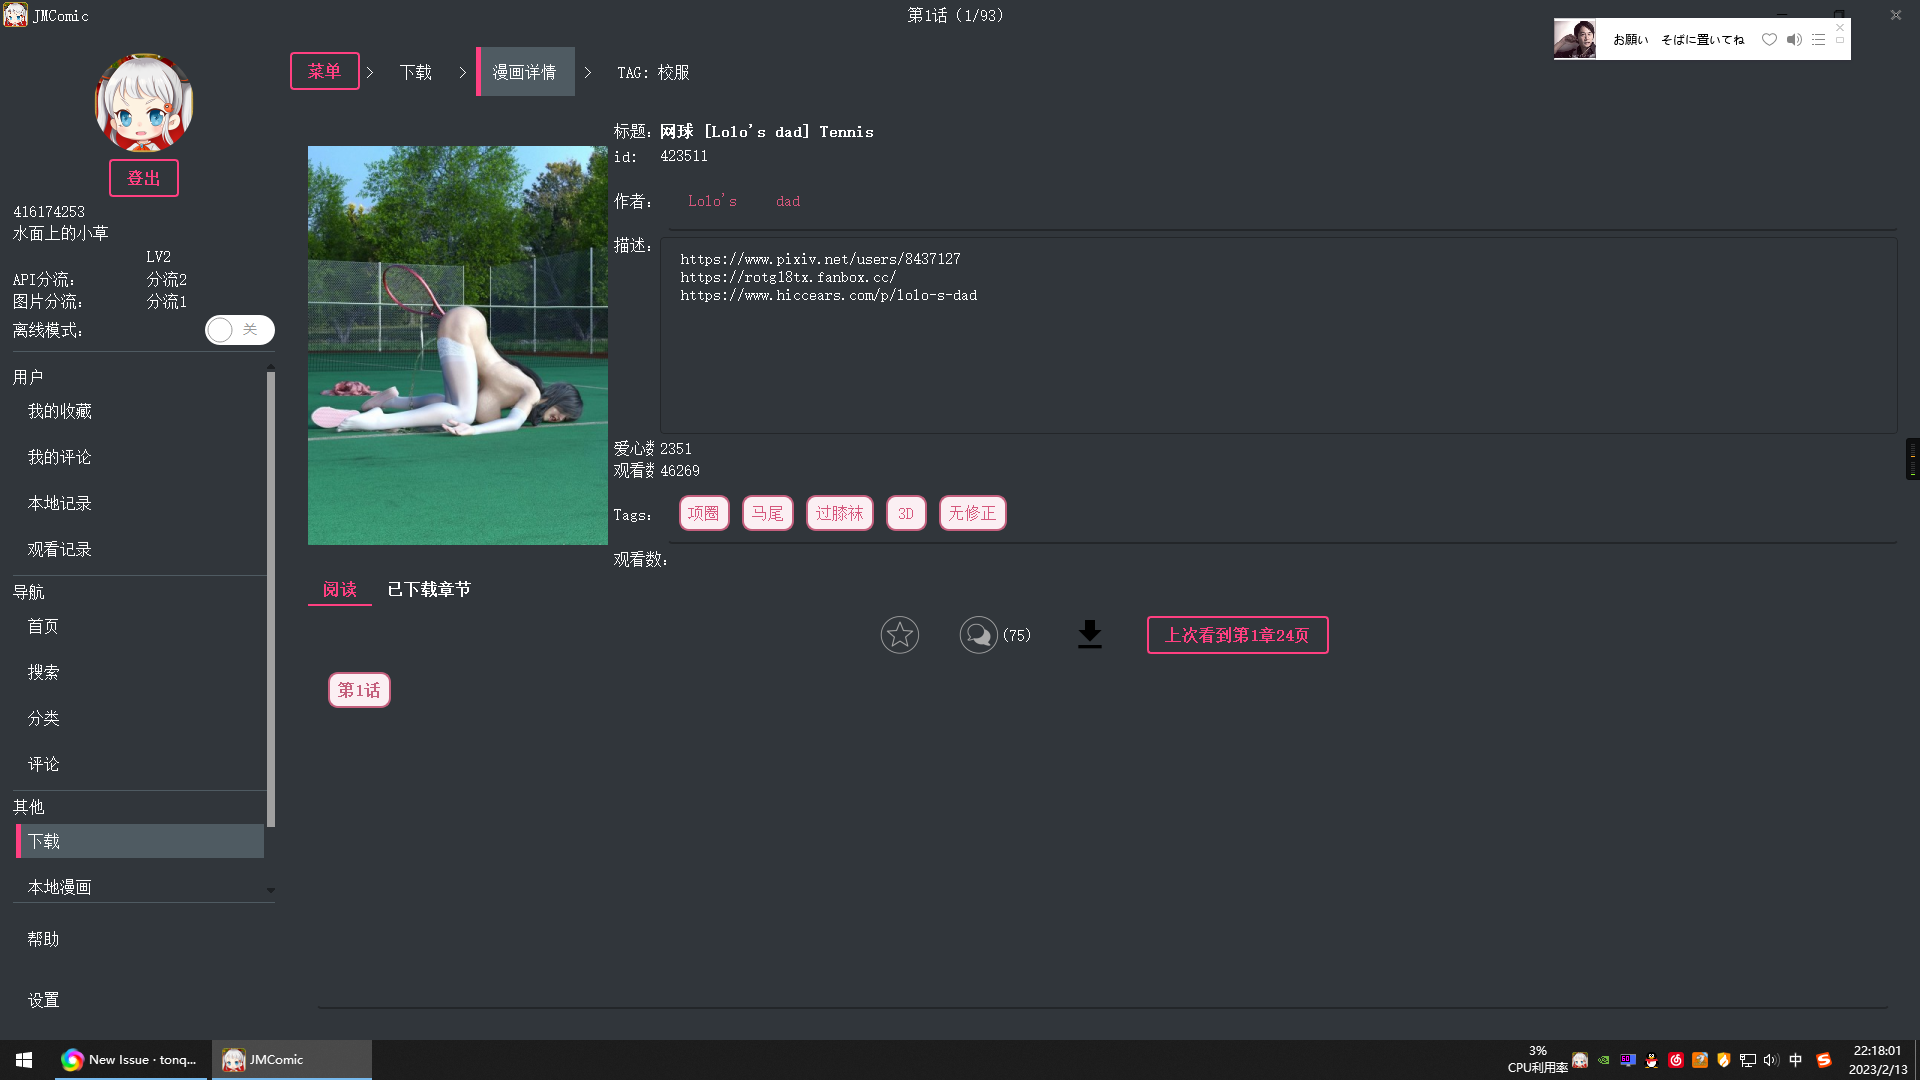Click the heart icon in the lyrics widget
This screenshot has width=1920, height=1080.
(x=1769, y=39)
